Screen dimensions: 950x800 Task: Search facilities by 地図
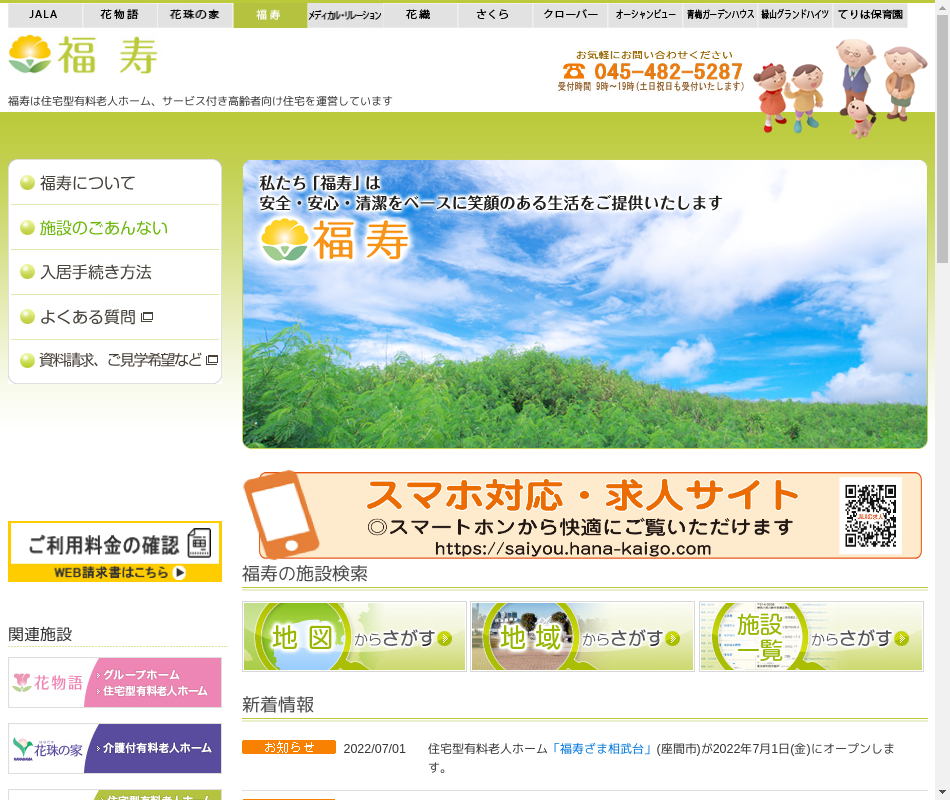(x=354, y=636)
